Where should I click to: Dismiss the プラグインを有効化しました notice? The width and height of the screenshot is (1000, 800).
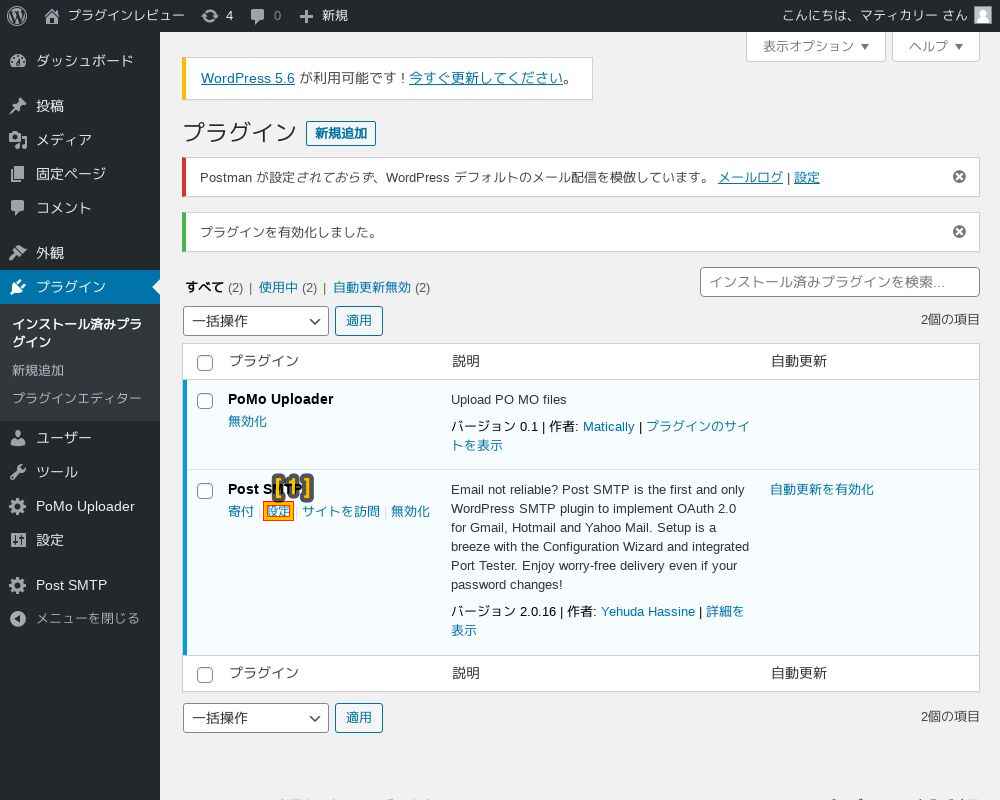(959, 232)
